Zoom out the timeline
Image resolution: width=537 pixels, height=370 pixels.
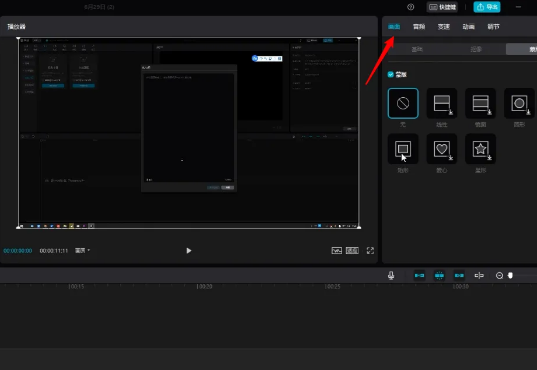[499, 275]
